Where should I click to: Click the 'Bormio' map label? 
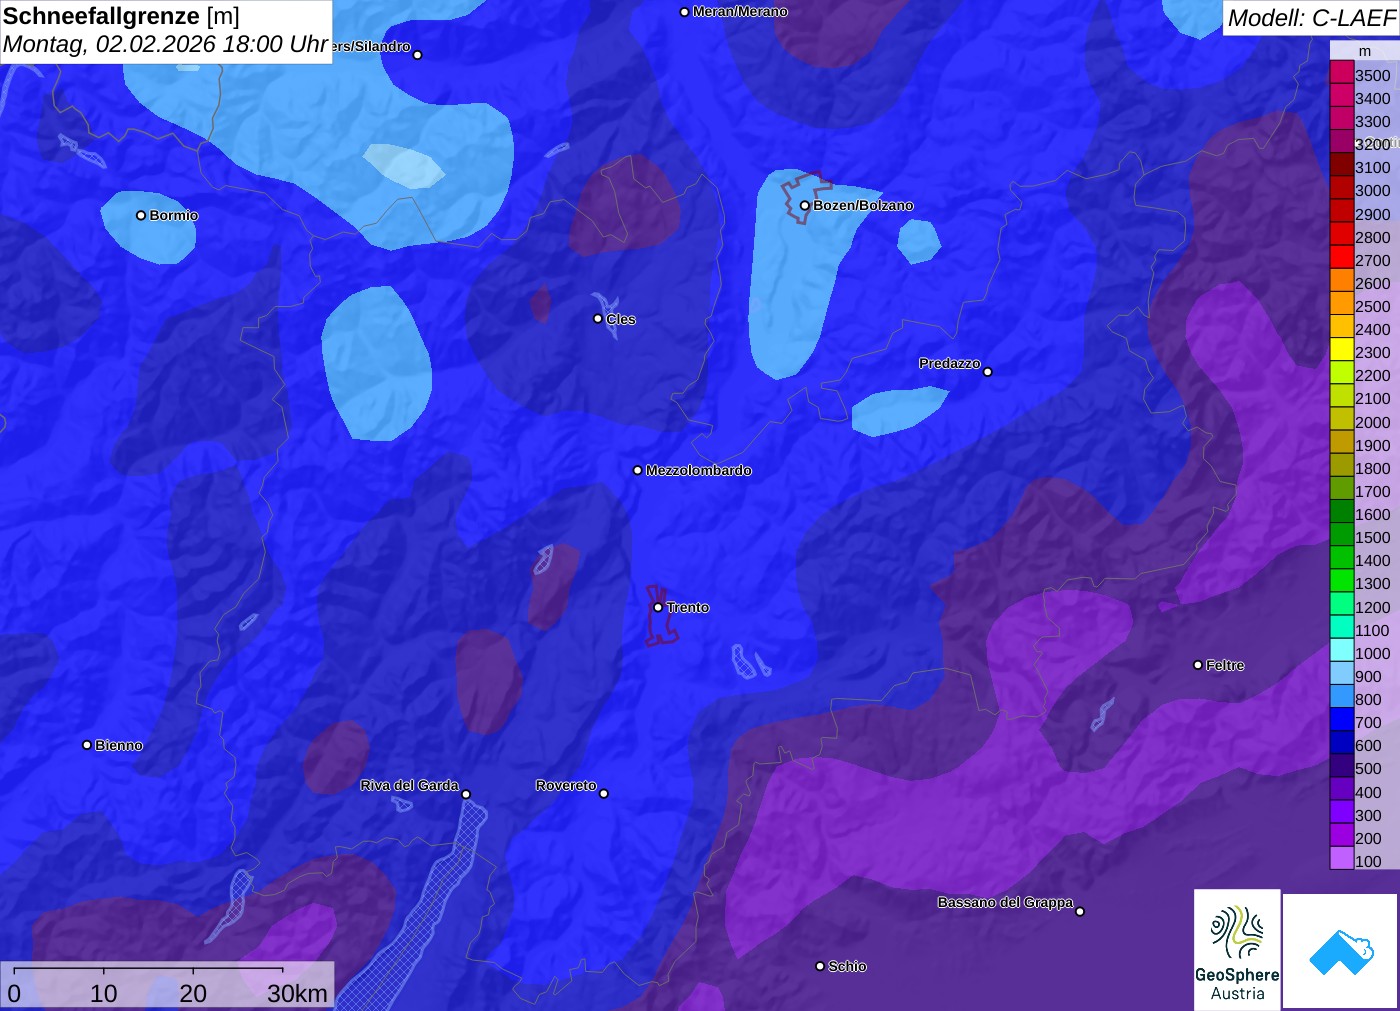coord(174,216)
